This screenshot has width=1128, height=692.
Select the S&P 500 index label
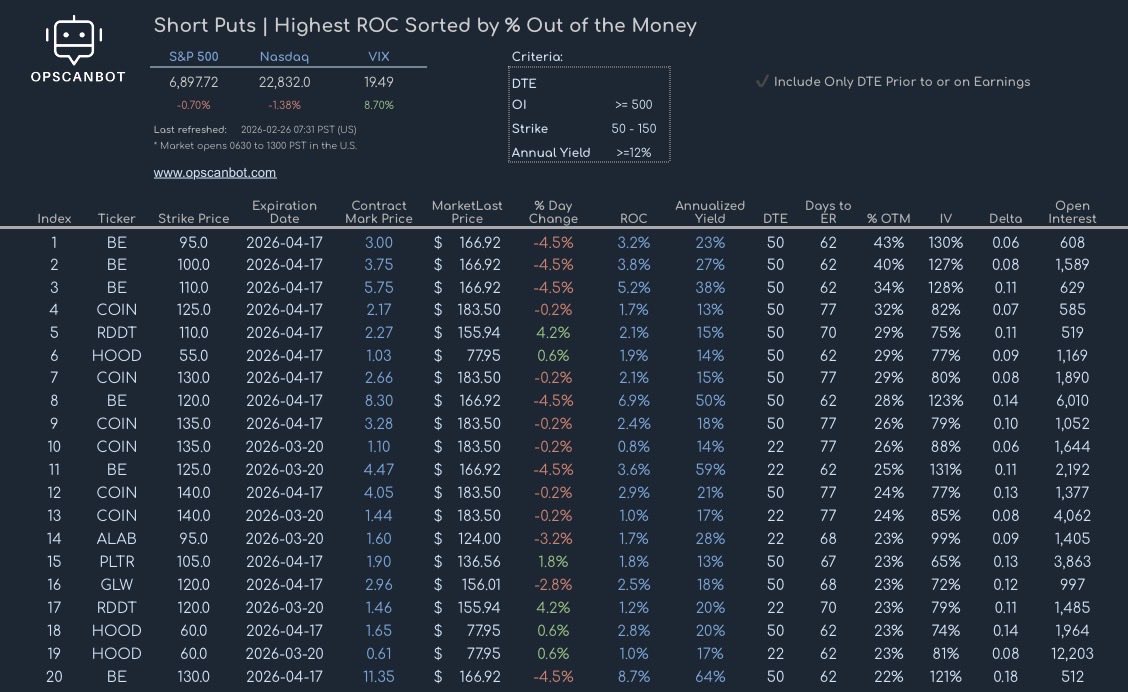(x=194, y=57)
